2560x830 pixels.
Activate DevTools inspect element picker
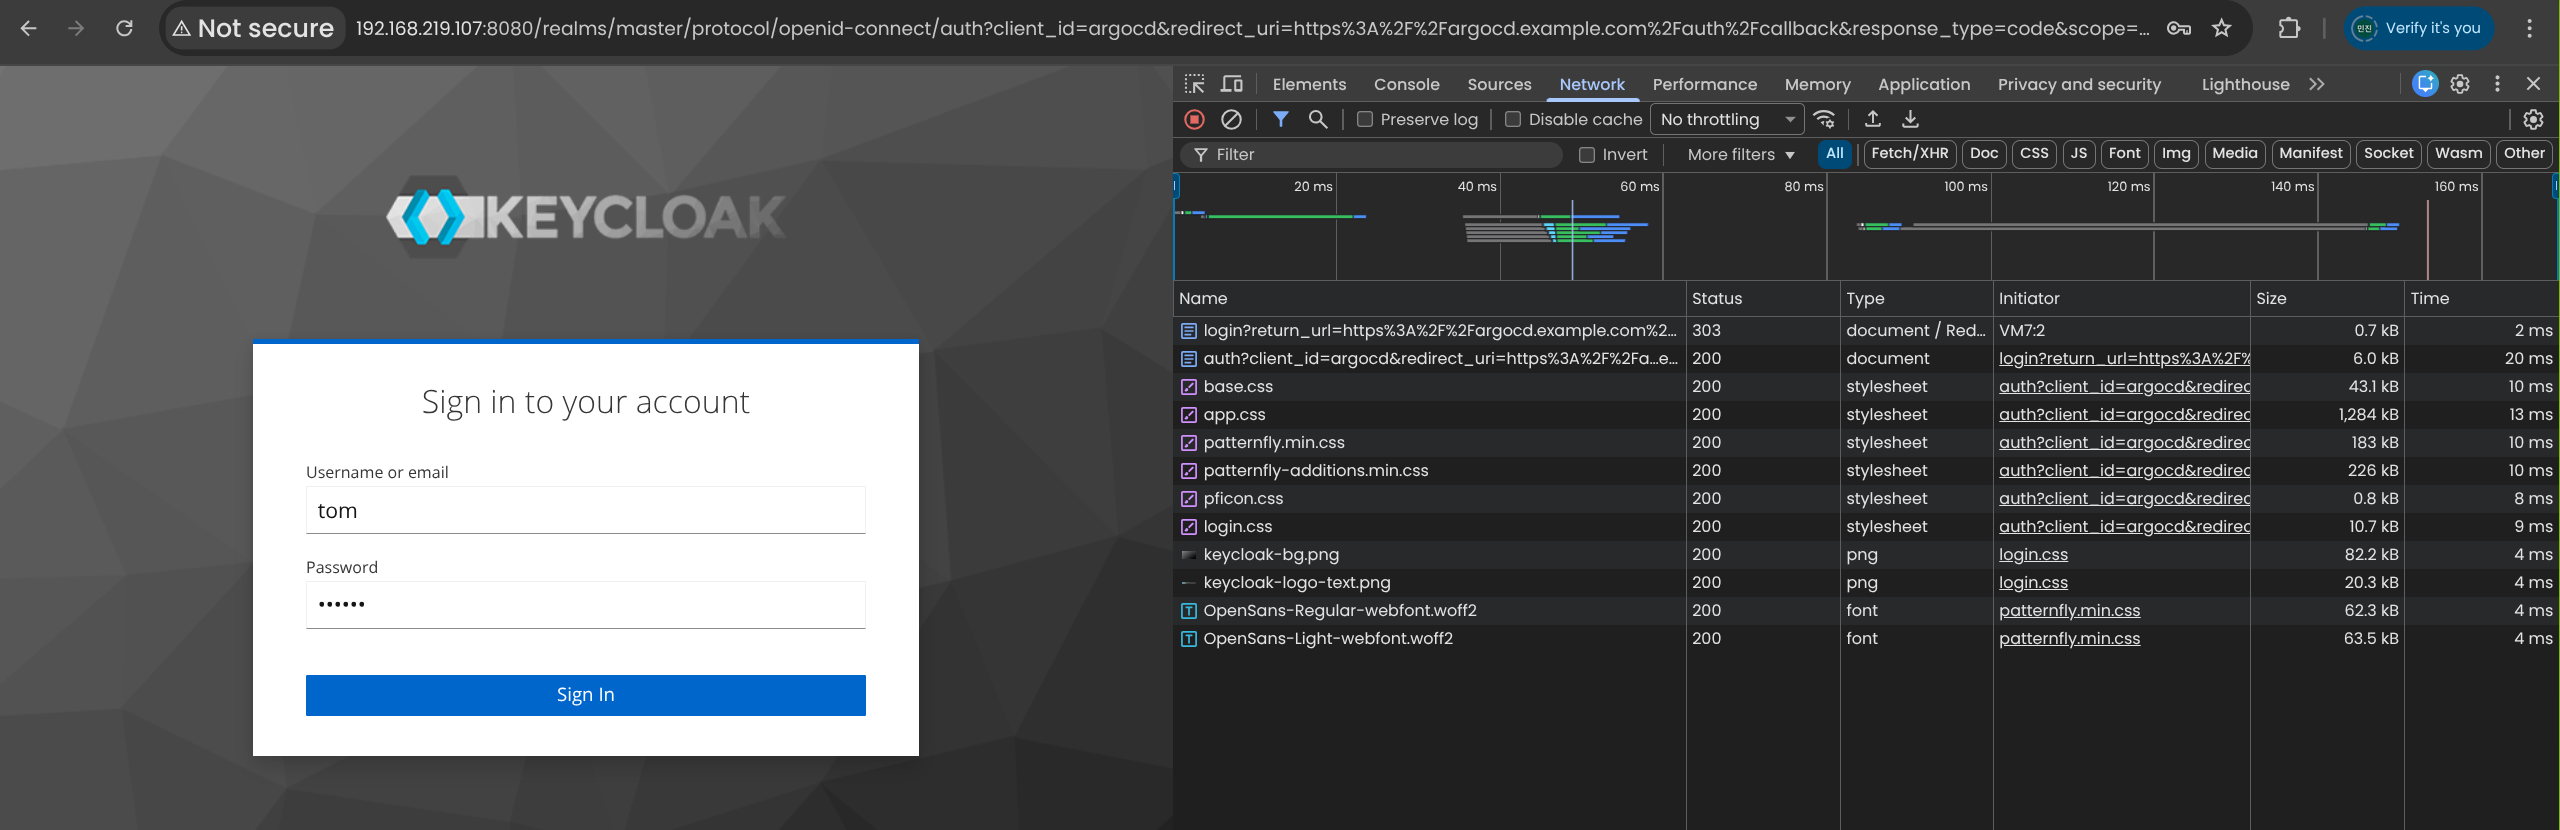(x=1194, y=84)
